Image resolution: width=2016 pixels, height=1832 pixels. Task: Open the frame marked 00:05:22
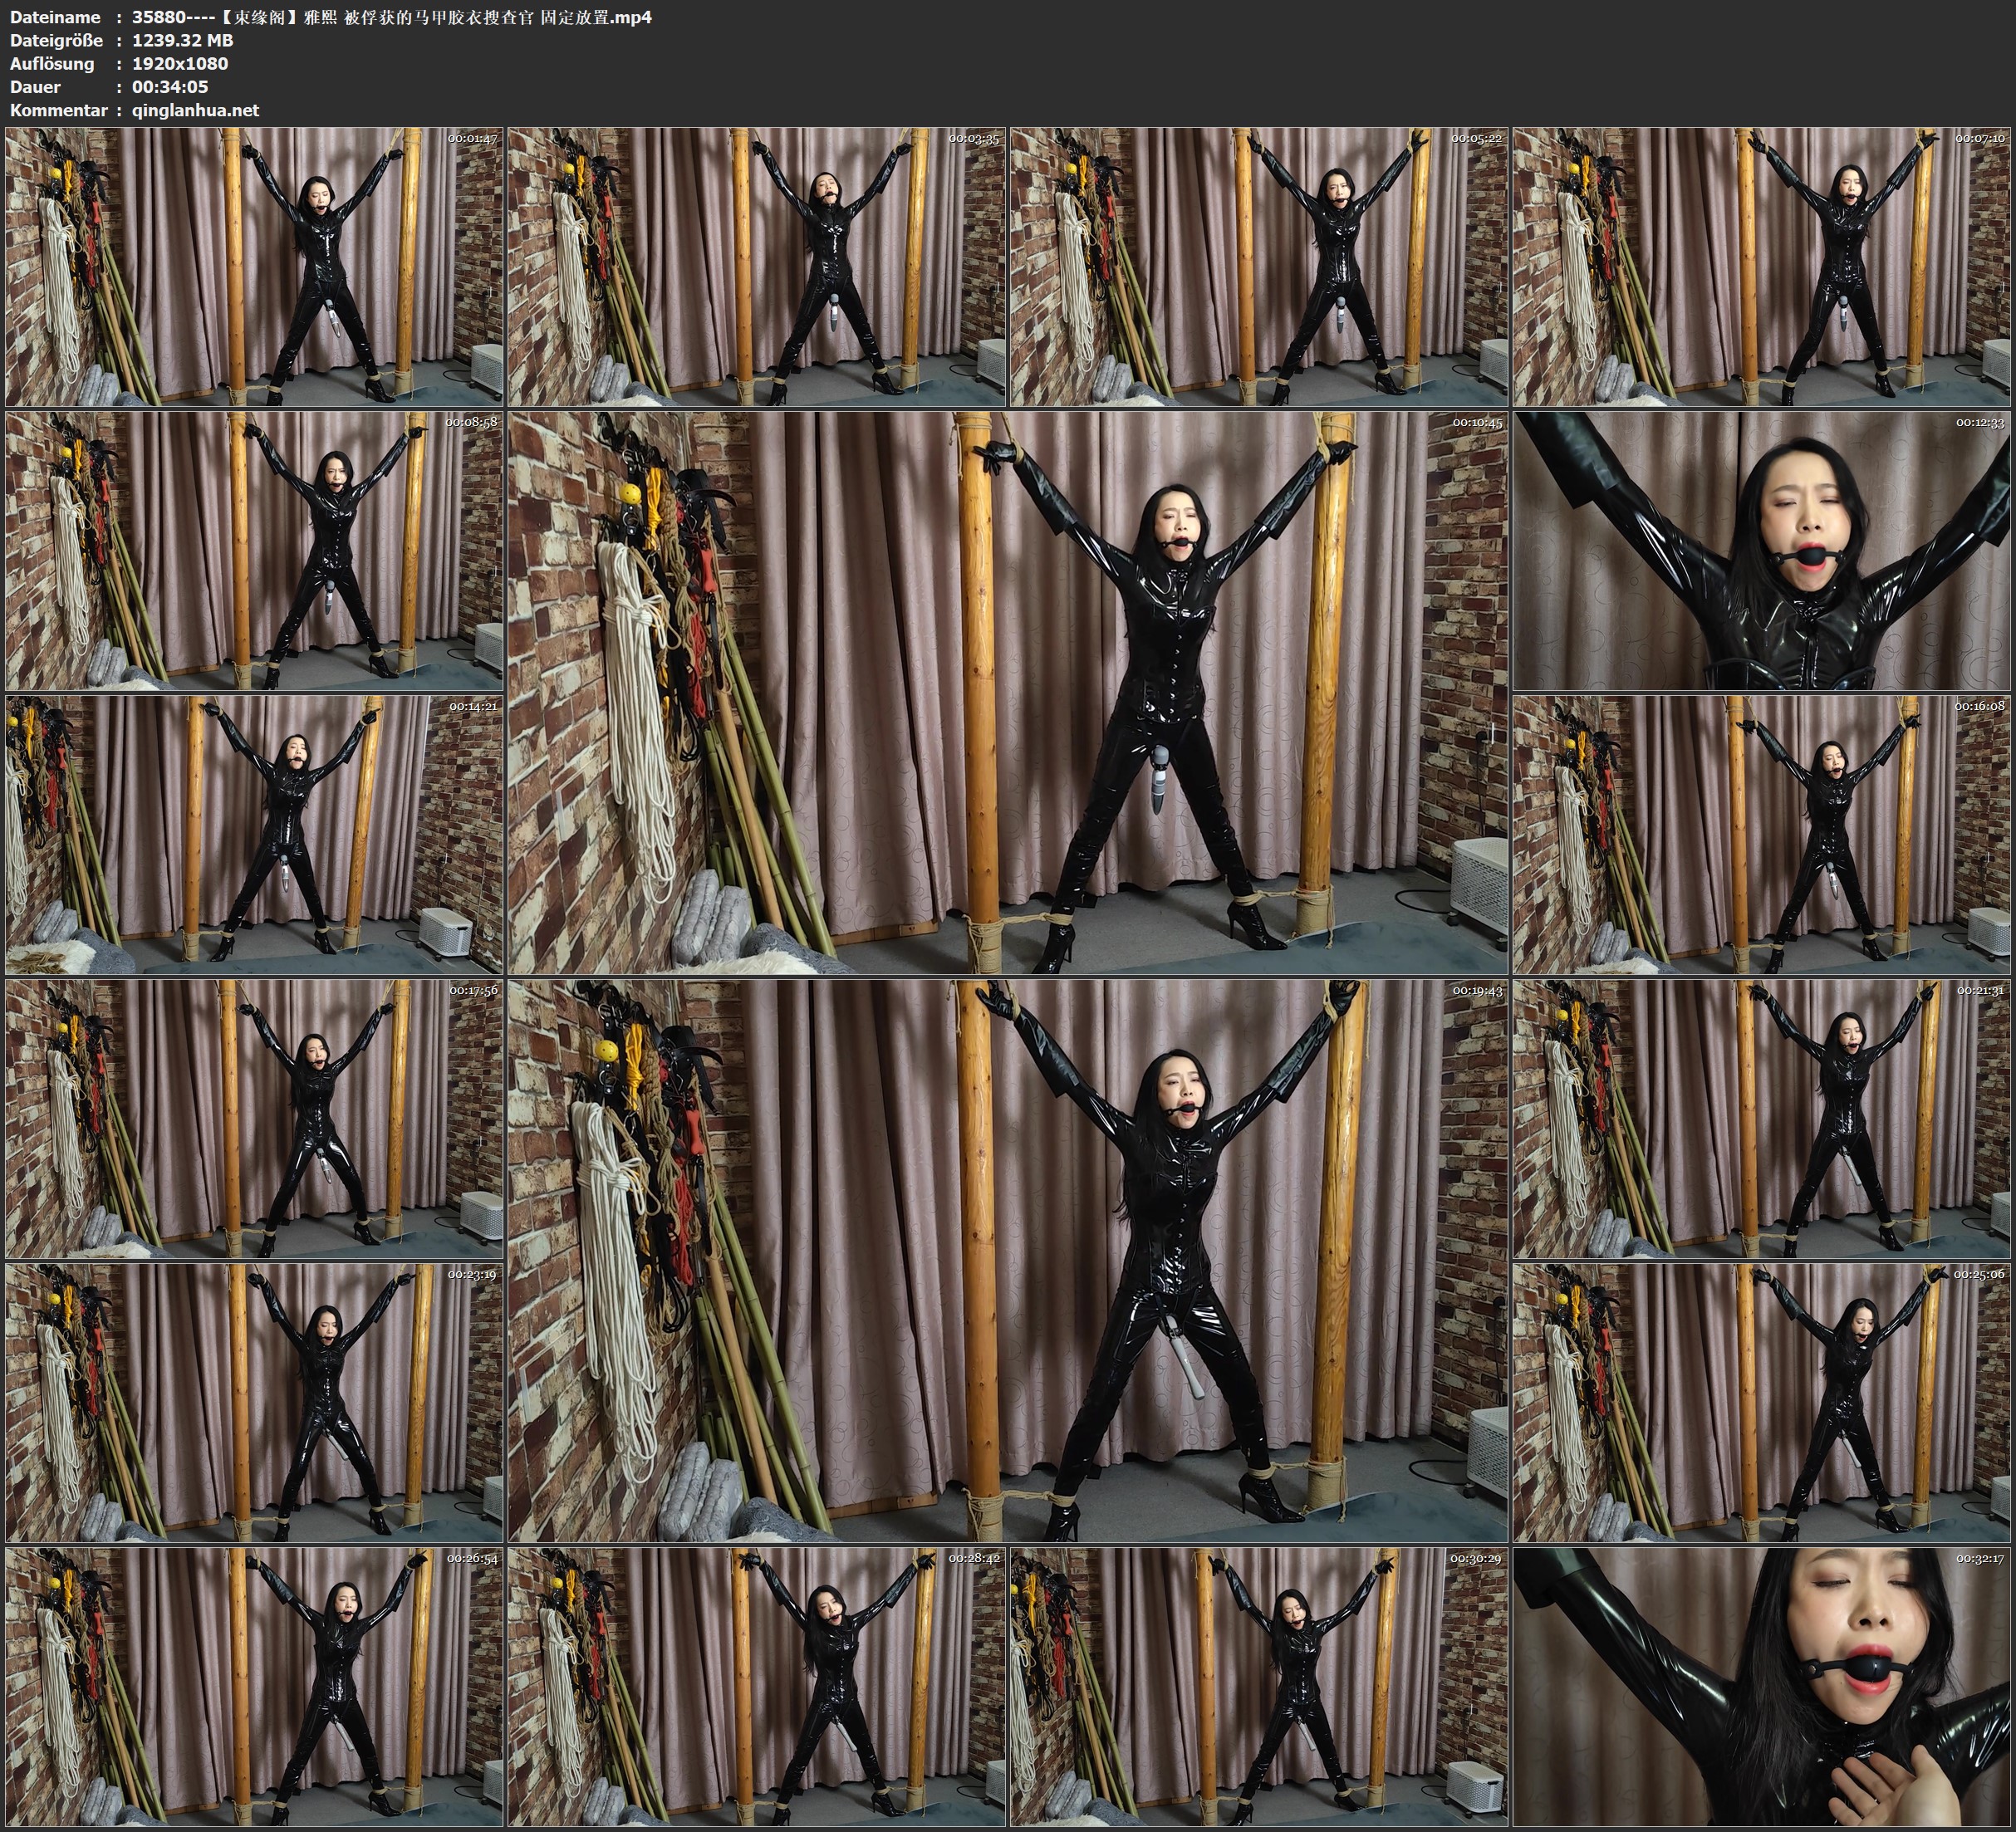click(1259, 266)
